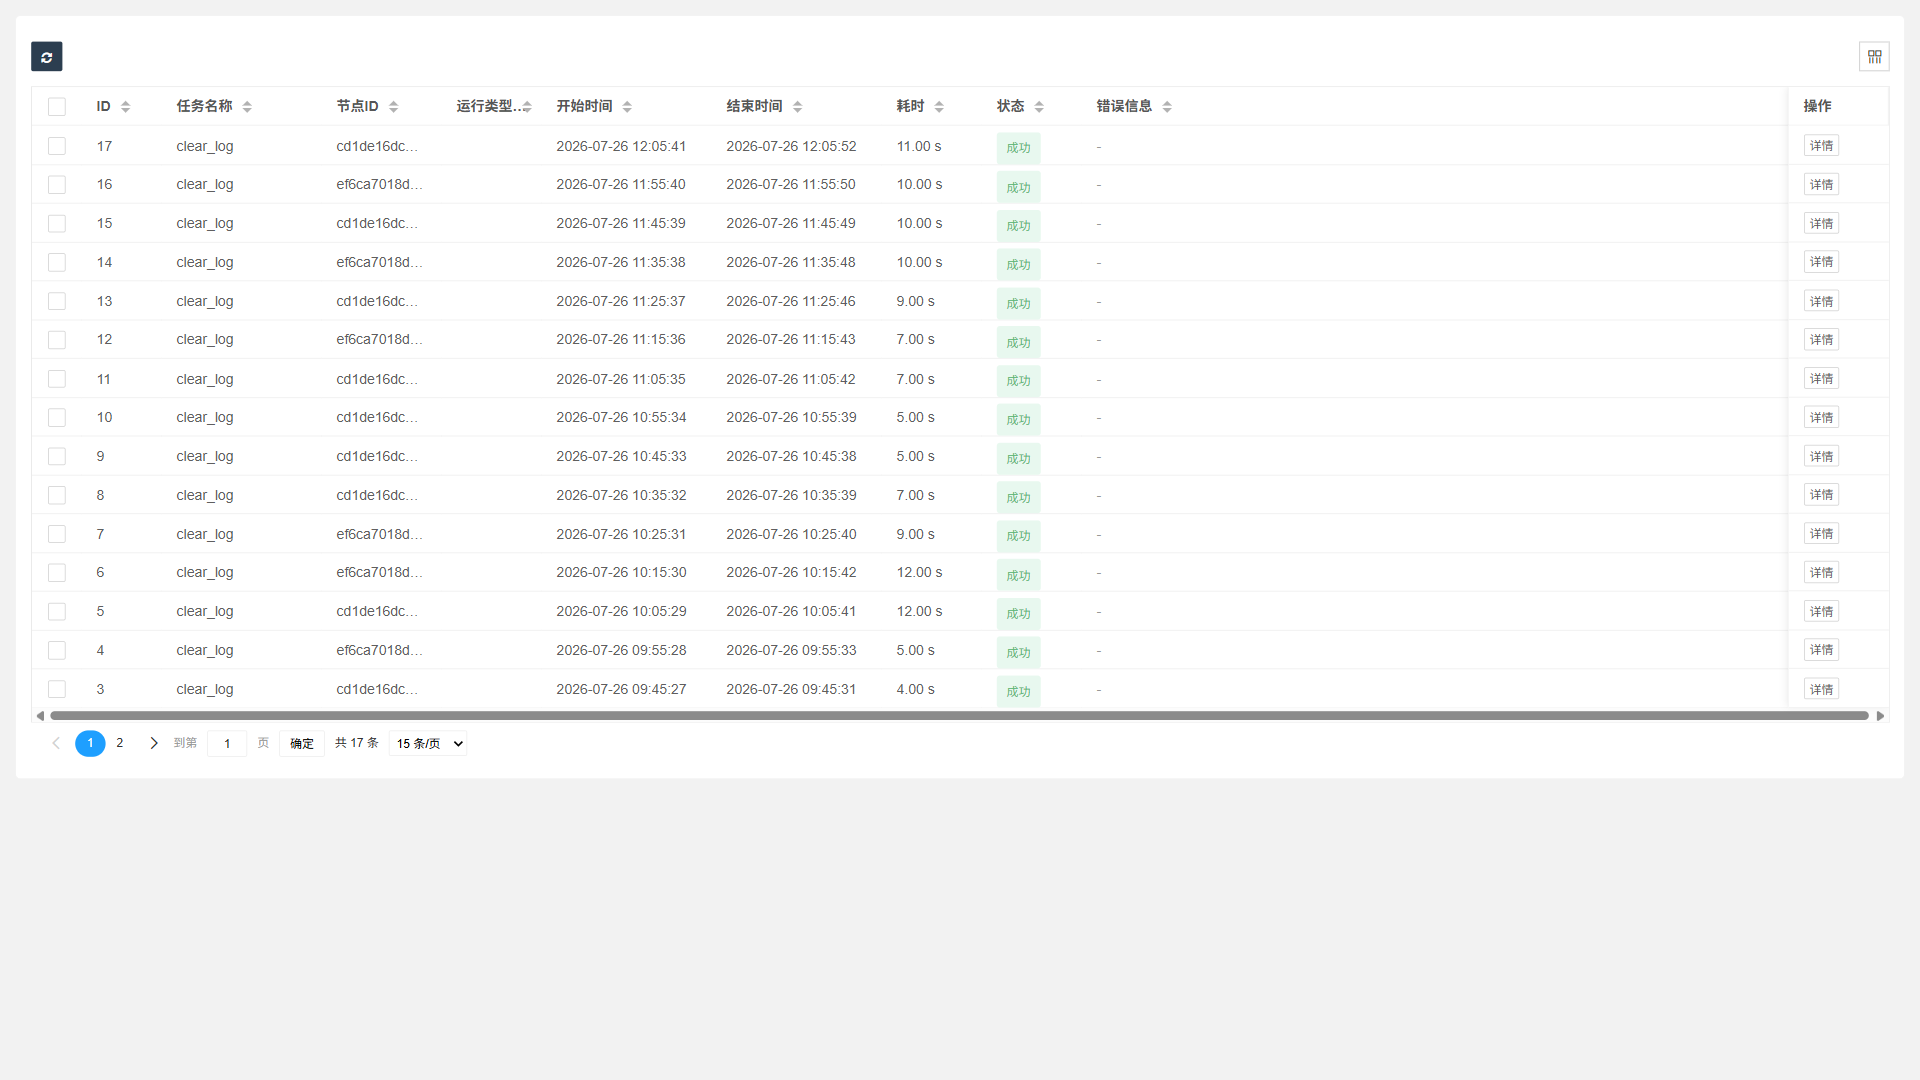Switch to page 2
Screen dimensions: 1920x1080
click(x=120, y=743)
